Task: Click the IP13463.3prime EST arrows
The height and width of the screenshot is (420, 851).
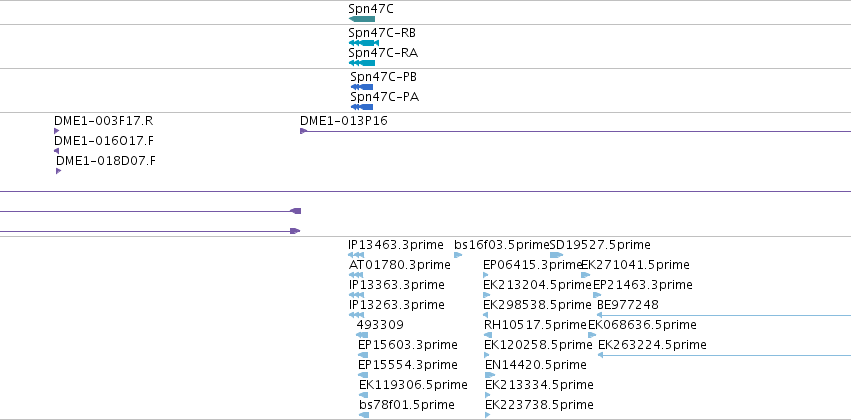Action: click(x=356, y=255)
